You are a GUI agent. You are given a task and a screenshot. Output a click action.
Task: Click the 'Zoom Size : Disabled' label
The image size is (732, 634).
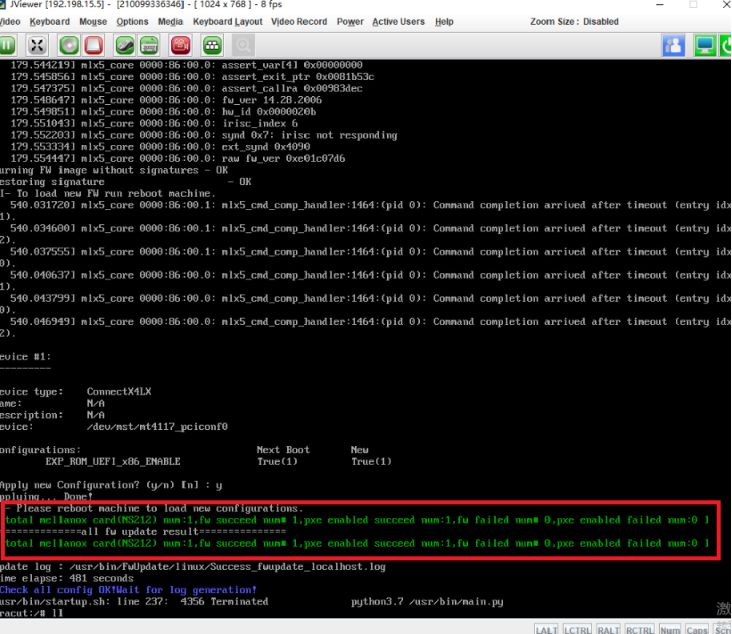pos(574,21)
